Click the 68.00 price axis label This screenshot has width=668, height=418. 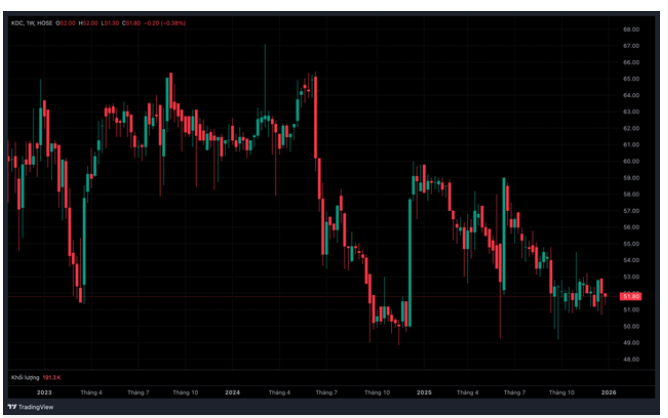631,29
